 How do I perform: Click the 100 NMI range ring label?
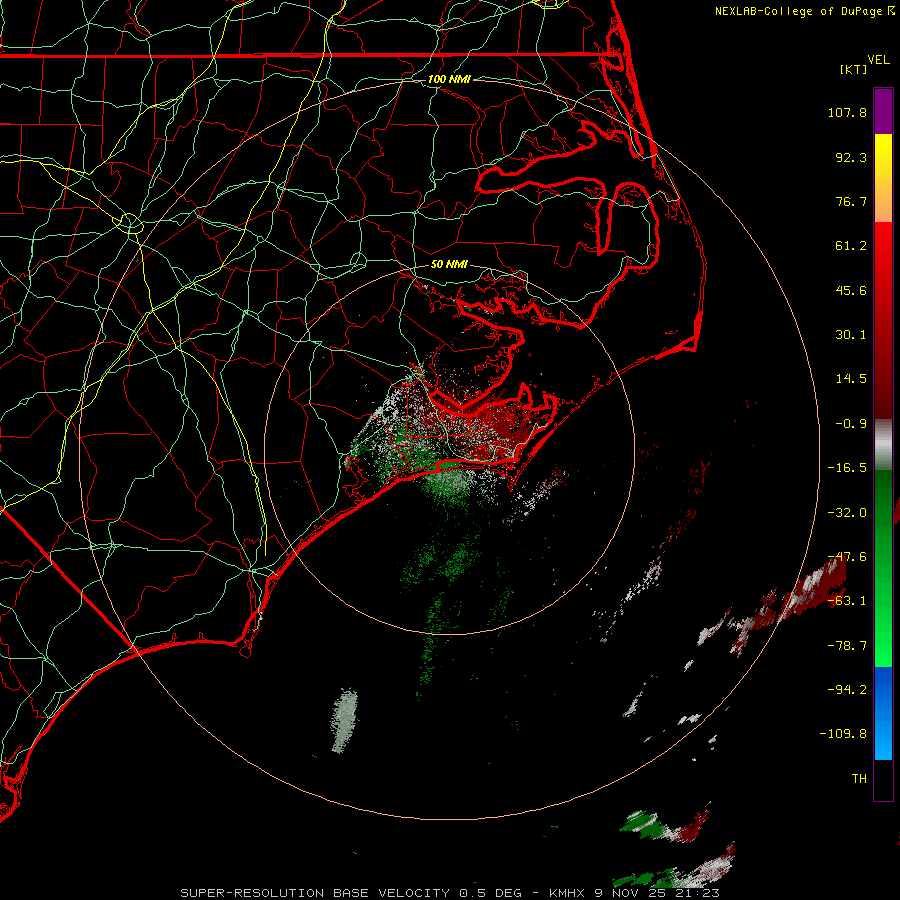click(x=449, y=79)
